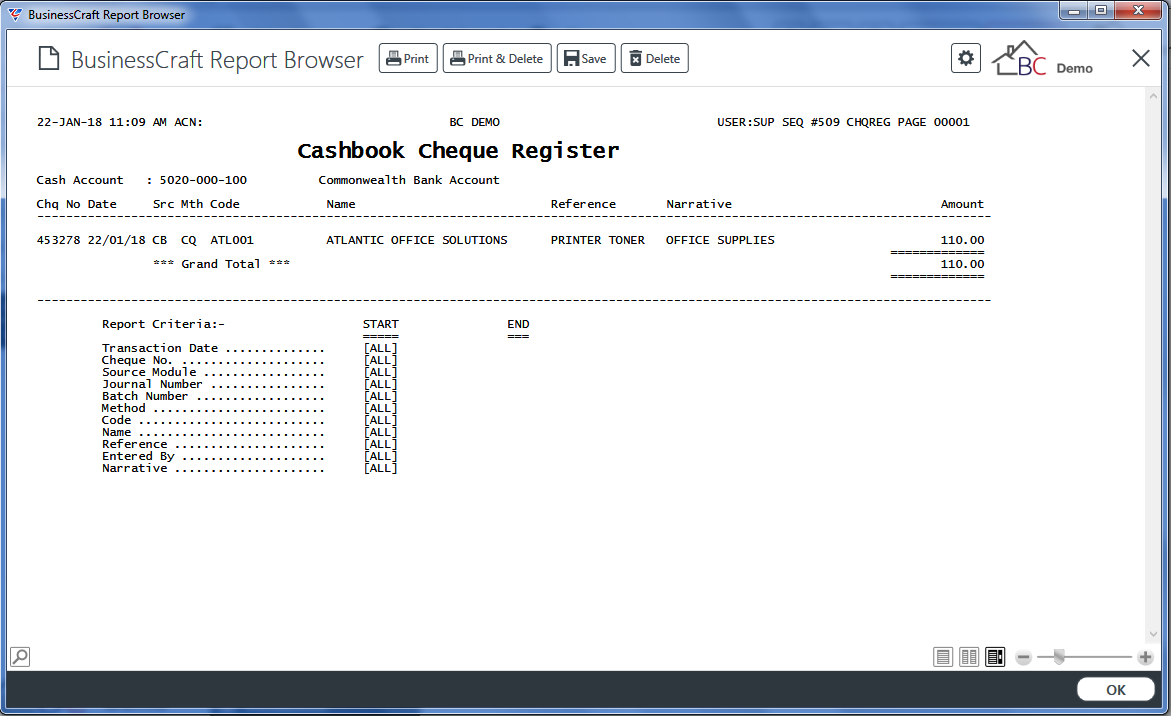Click ATLANTIC OFFICE SOLUTIONS name
This screenshot has width=1171, height=716.
pyautogui.click(x=417, y=240)
